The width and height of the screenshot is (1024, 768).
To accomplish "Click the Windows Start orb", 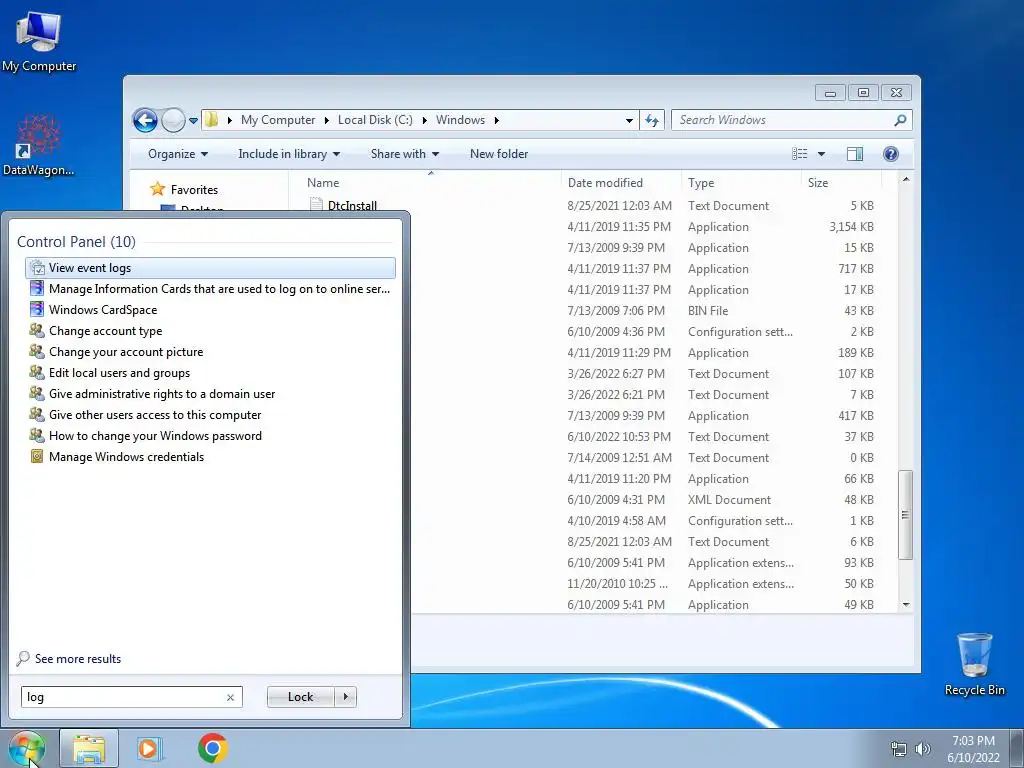I will (26, 748).
